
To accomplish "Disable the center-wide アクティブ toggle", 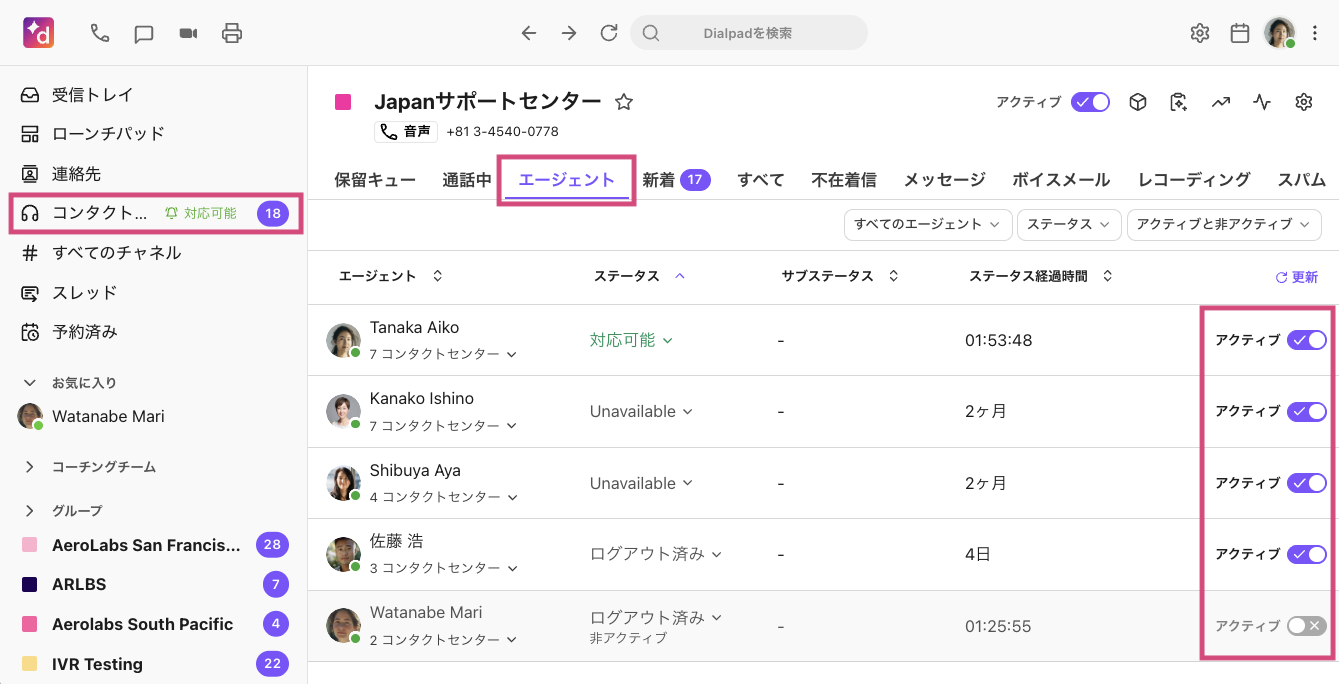I will (x=1090, y=101).
